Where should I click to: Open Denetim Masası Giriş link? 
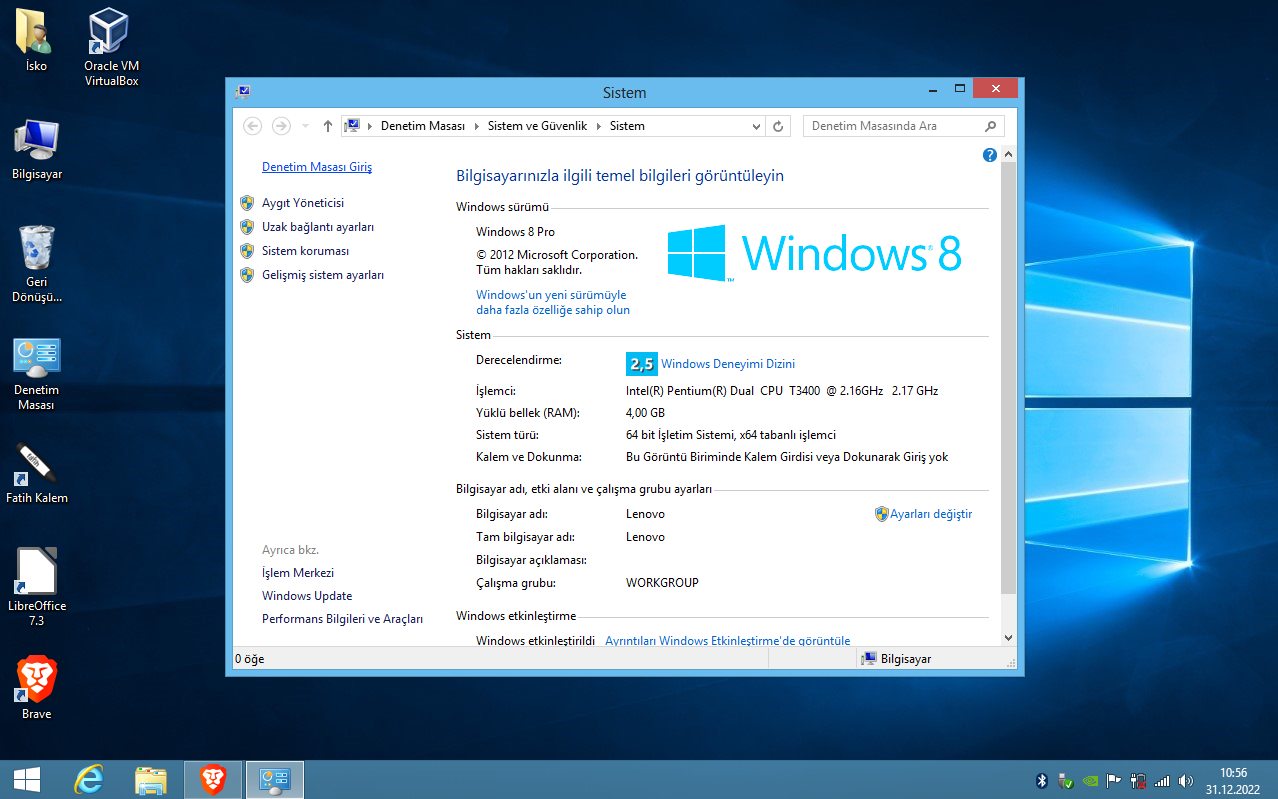pos(317,167)
